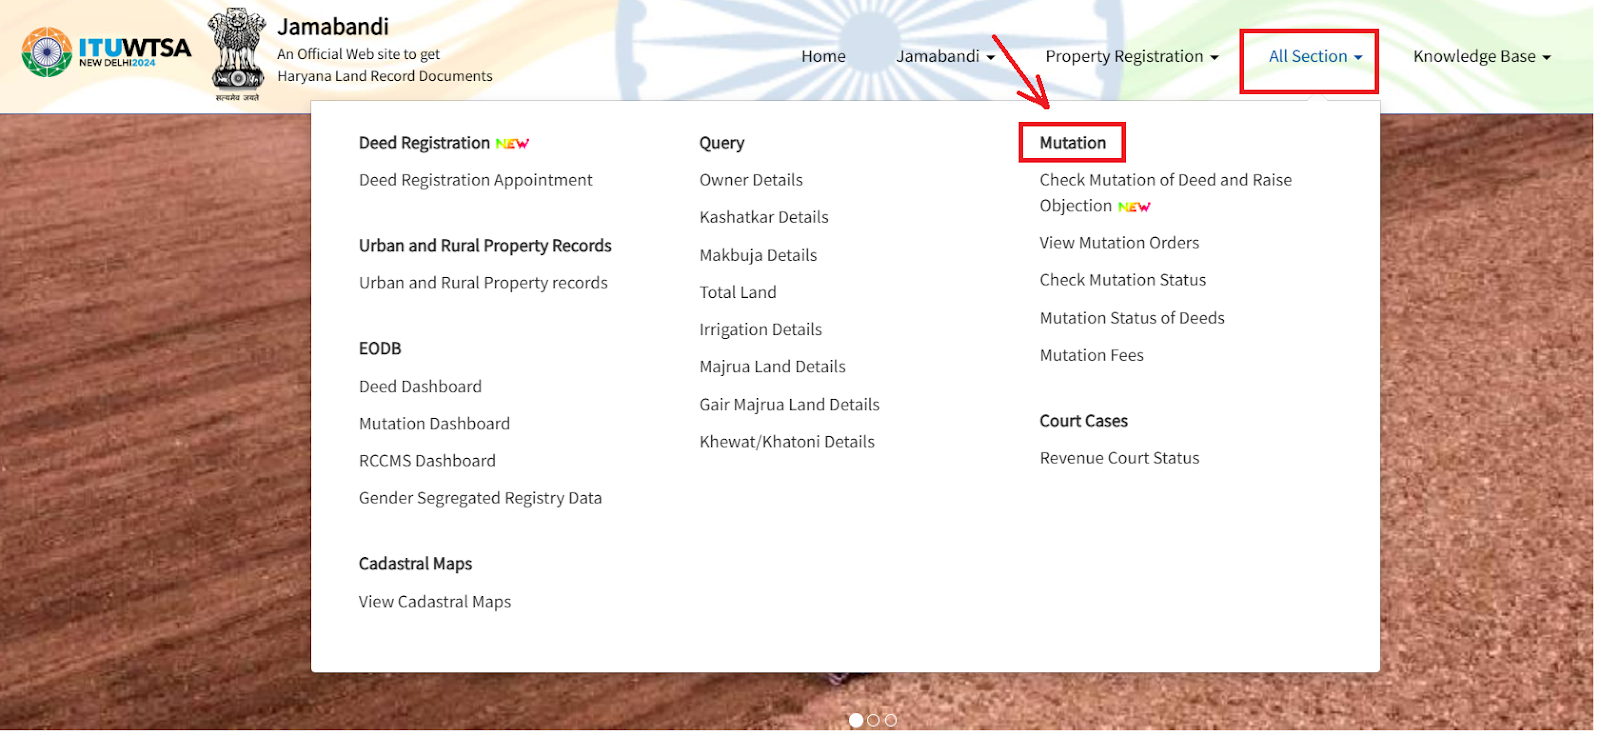The height and width of the screenshot is (736, 1600).
Task: Open View Cadastral Maps
Action: [x=434, y=602]
